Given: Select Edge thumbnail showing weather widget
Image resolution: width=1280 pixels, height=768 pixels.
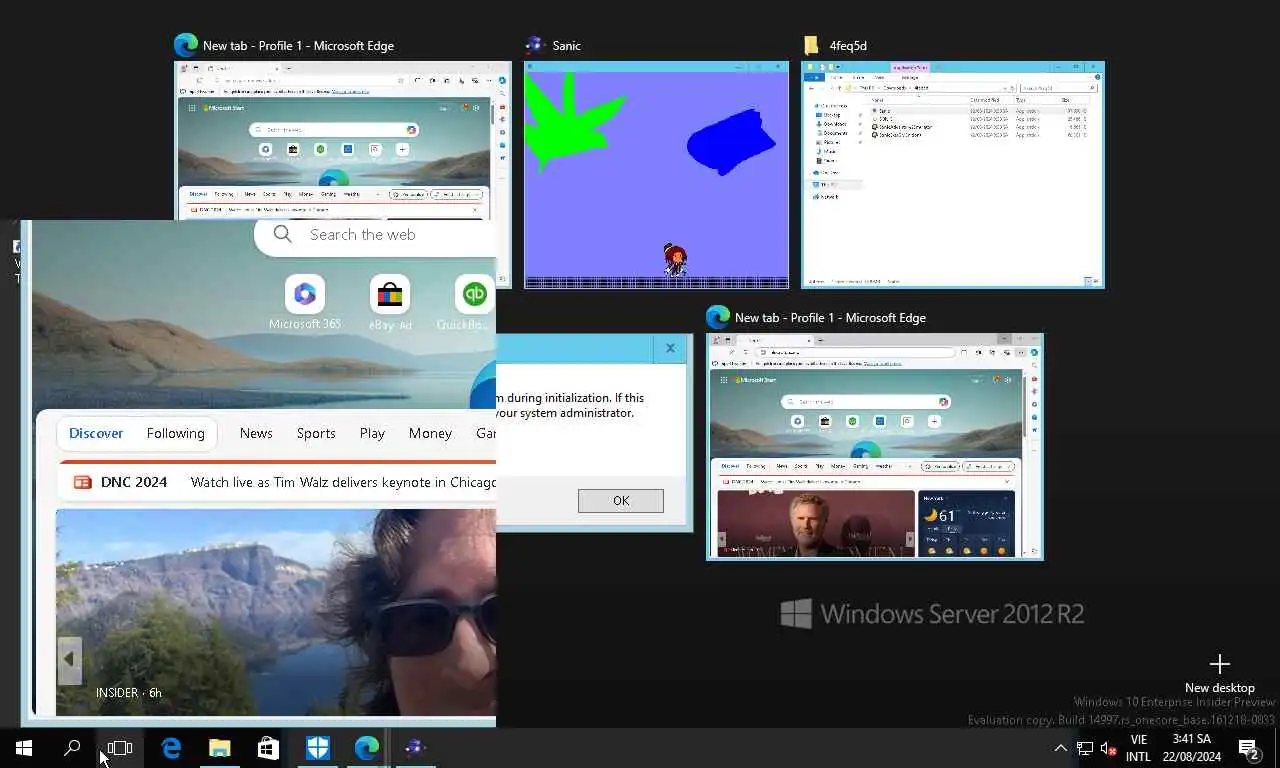Looking at the screenshot, I should pyautogui.click(x=875, y=447).
